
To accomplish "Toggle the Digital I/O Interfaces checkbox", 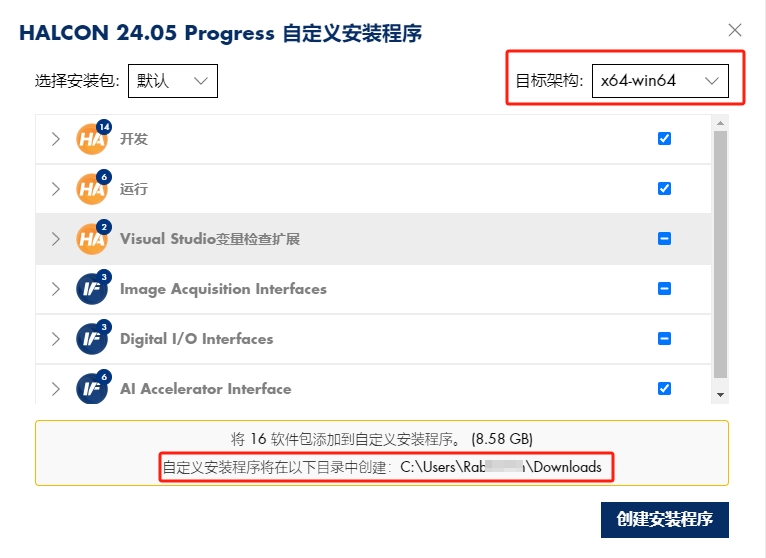I will [664, 339].
